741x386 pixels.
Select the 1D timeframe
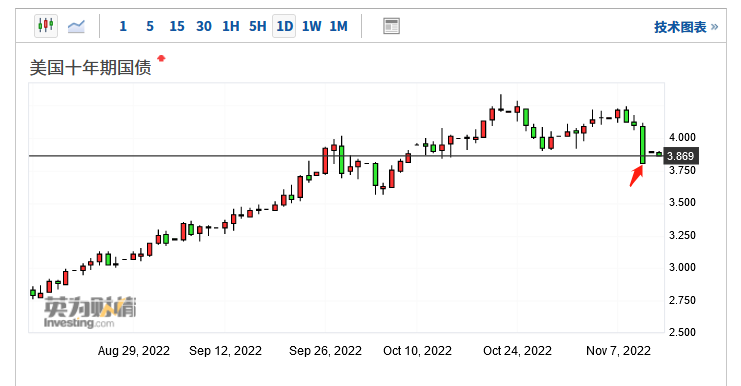click(x=284, y=26)
